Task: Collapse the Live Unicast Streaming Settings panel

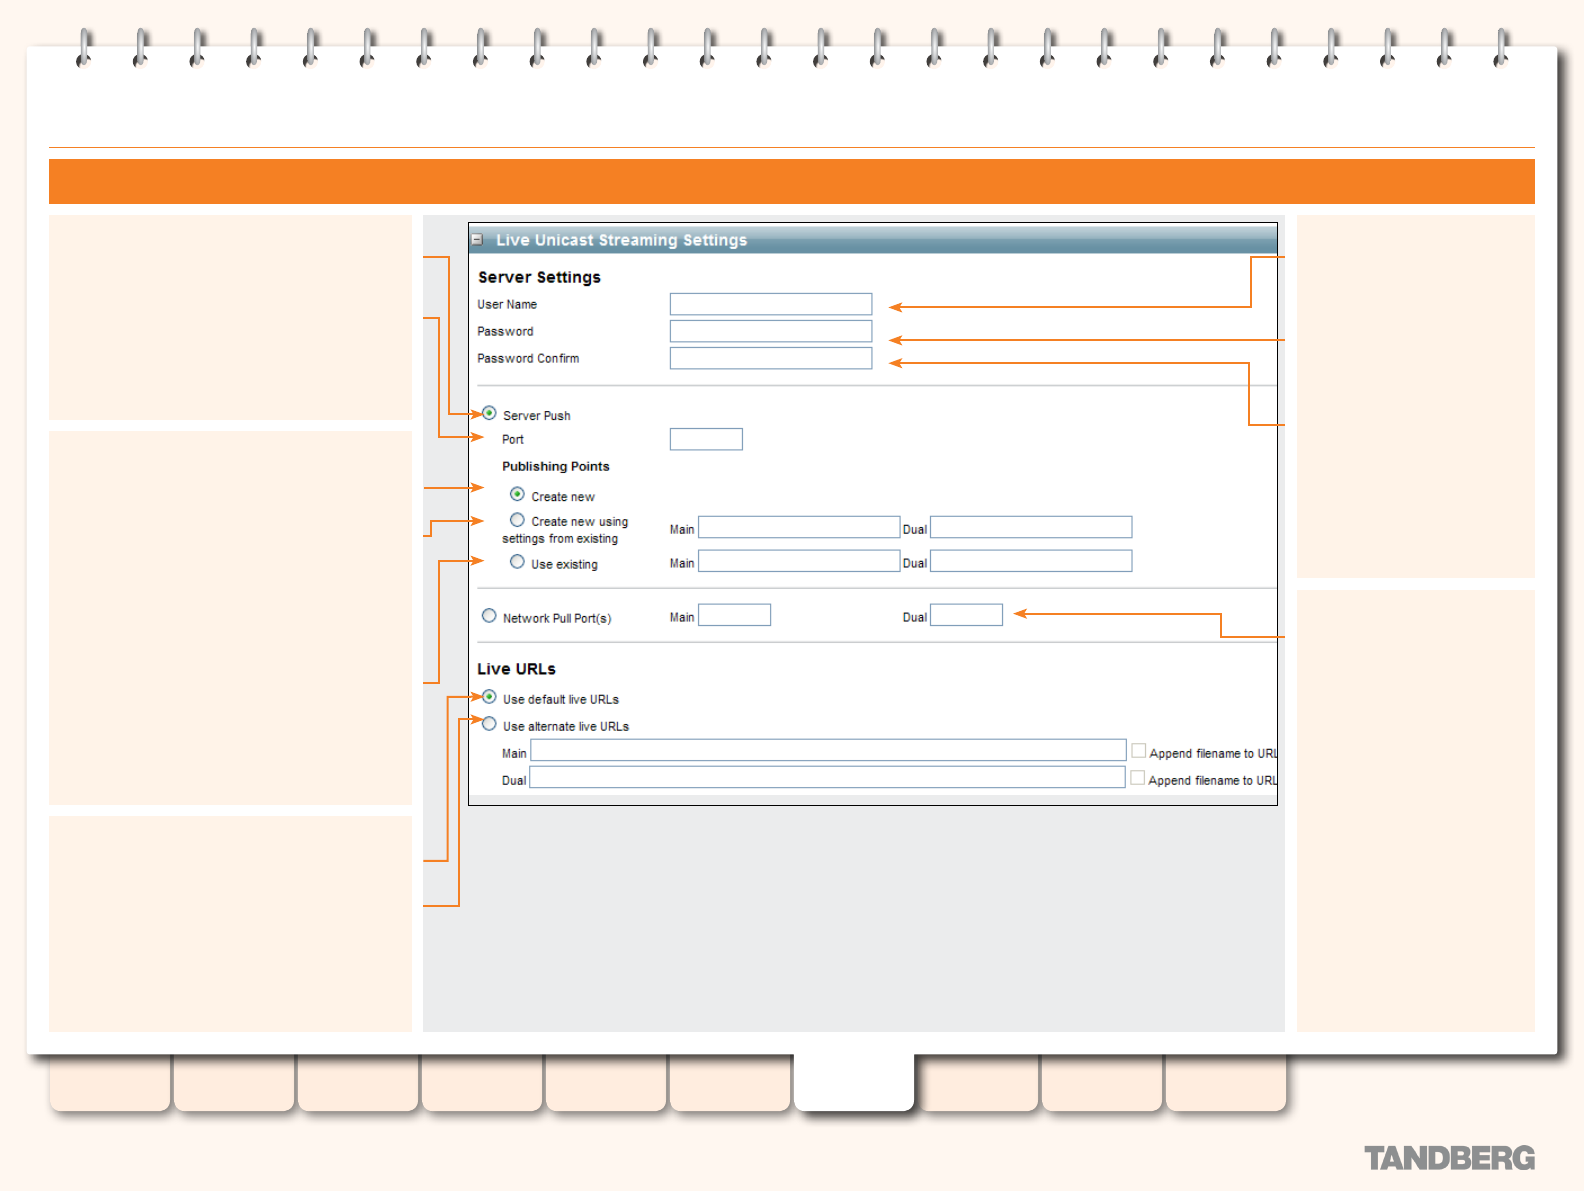Action: tap(477, 240)
